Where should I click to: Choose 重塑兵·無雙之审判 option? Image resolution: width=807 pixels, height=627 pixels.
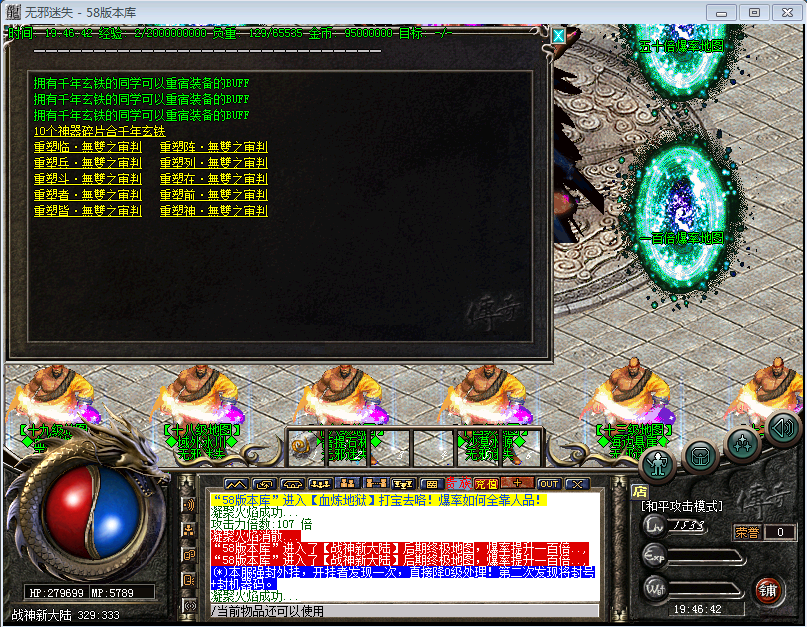point(87,163)
